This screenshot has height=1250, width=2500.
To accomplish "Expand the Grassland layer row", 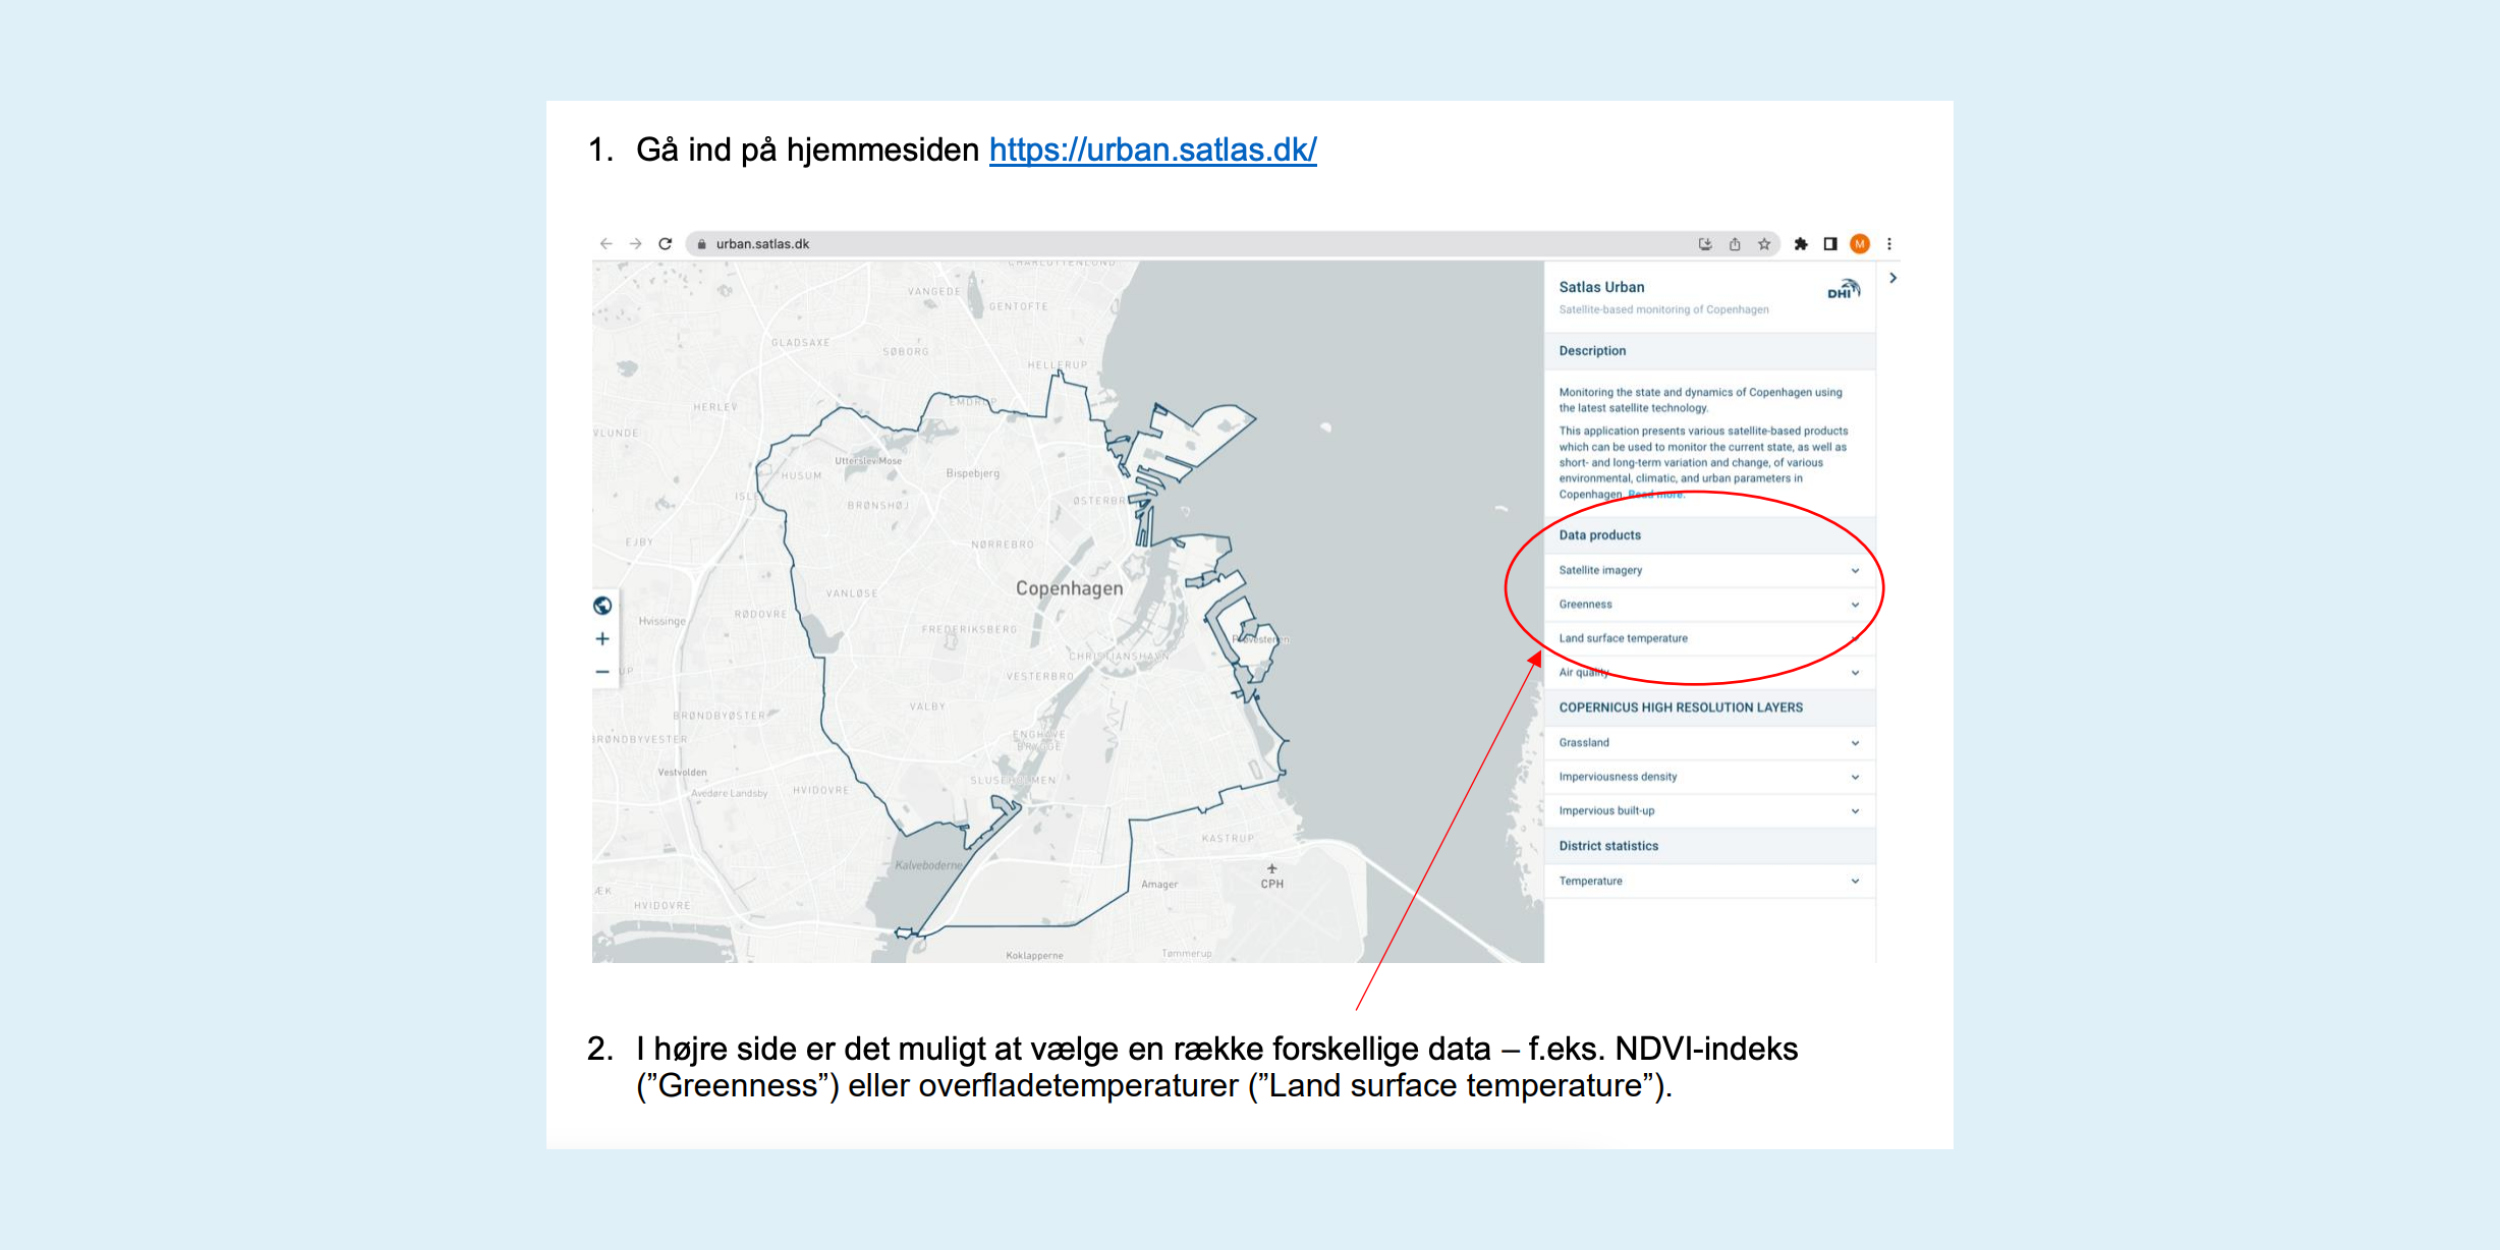I will click(x=1709, y=743).
